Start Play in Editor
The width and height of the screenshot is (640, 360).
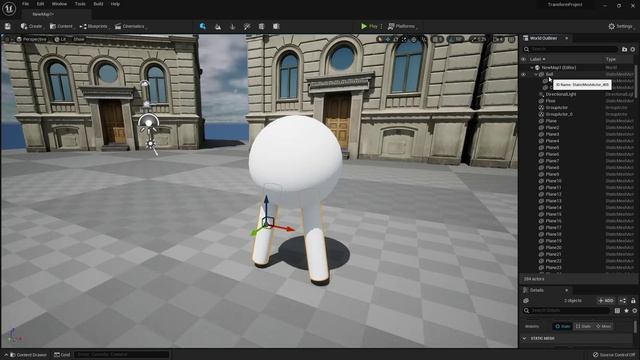click(369, 26)
